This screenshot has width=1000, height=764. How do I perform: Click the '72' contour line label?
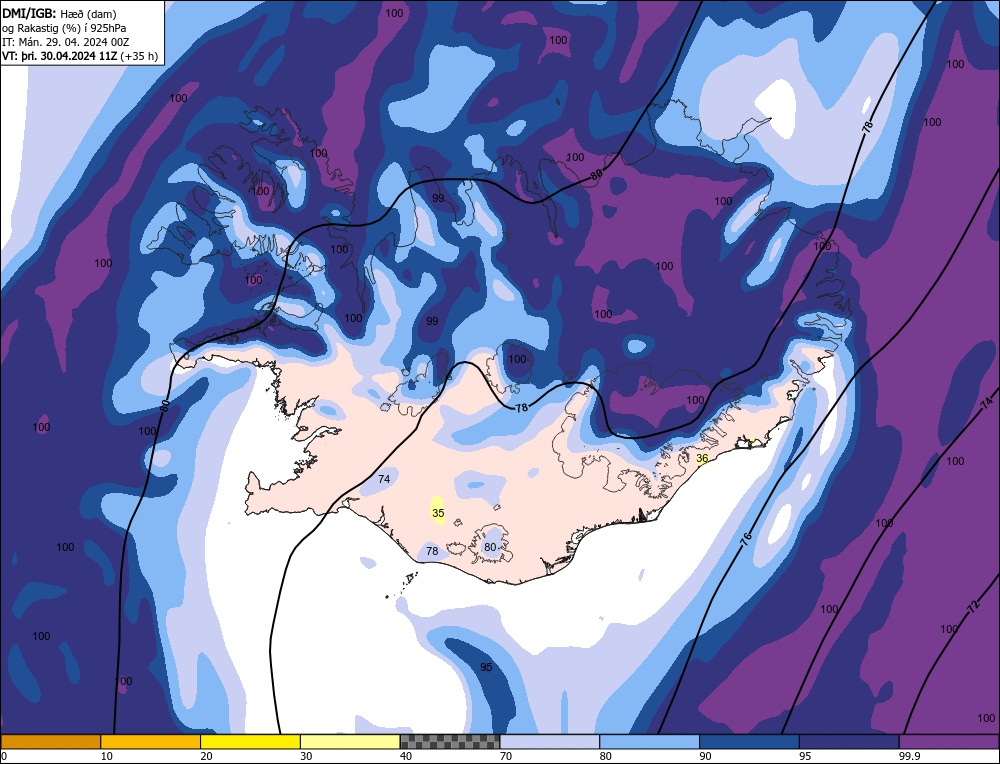coord(972,606)
